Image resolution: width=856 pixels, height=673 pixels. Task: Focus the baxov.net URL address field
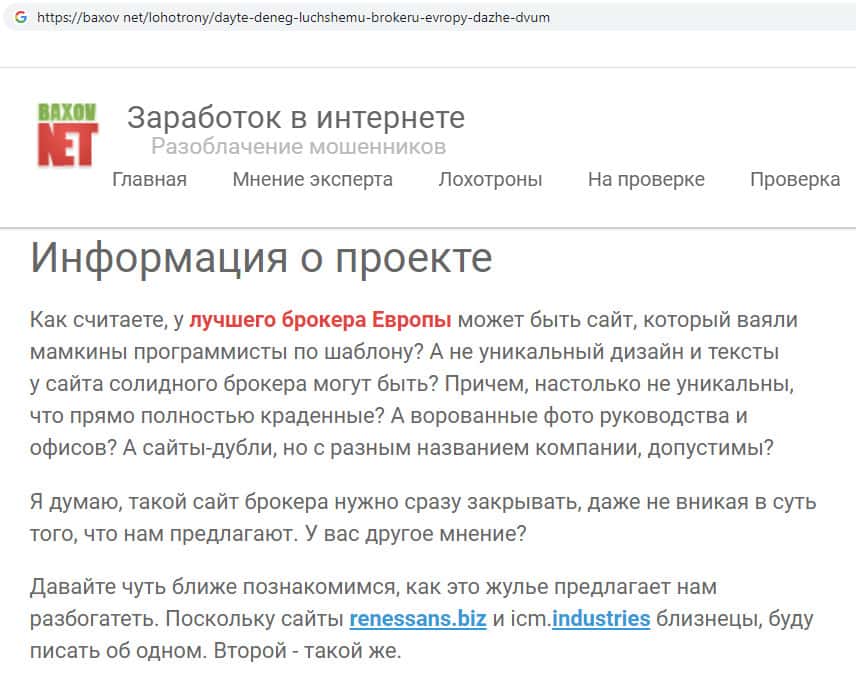[x=292, y=18]
